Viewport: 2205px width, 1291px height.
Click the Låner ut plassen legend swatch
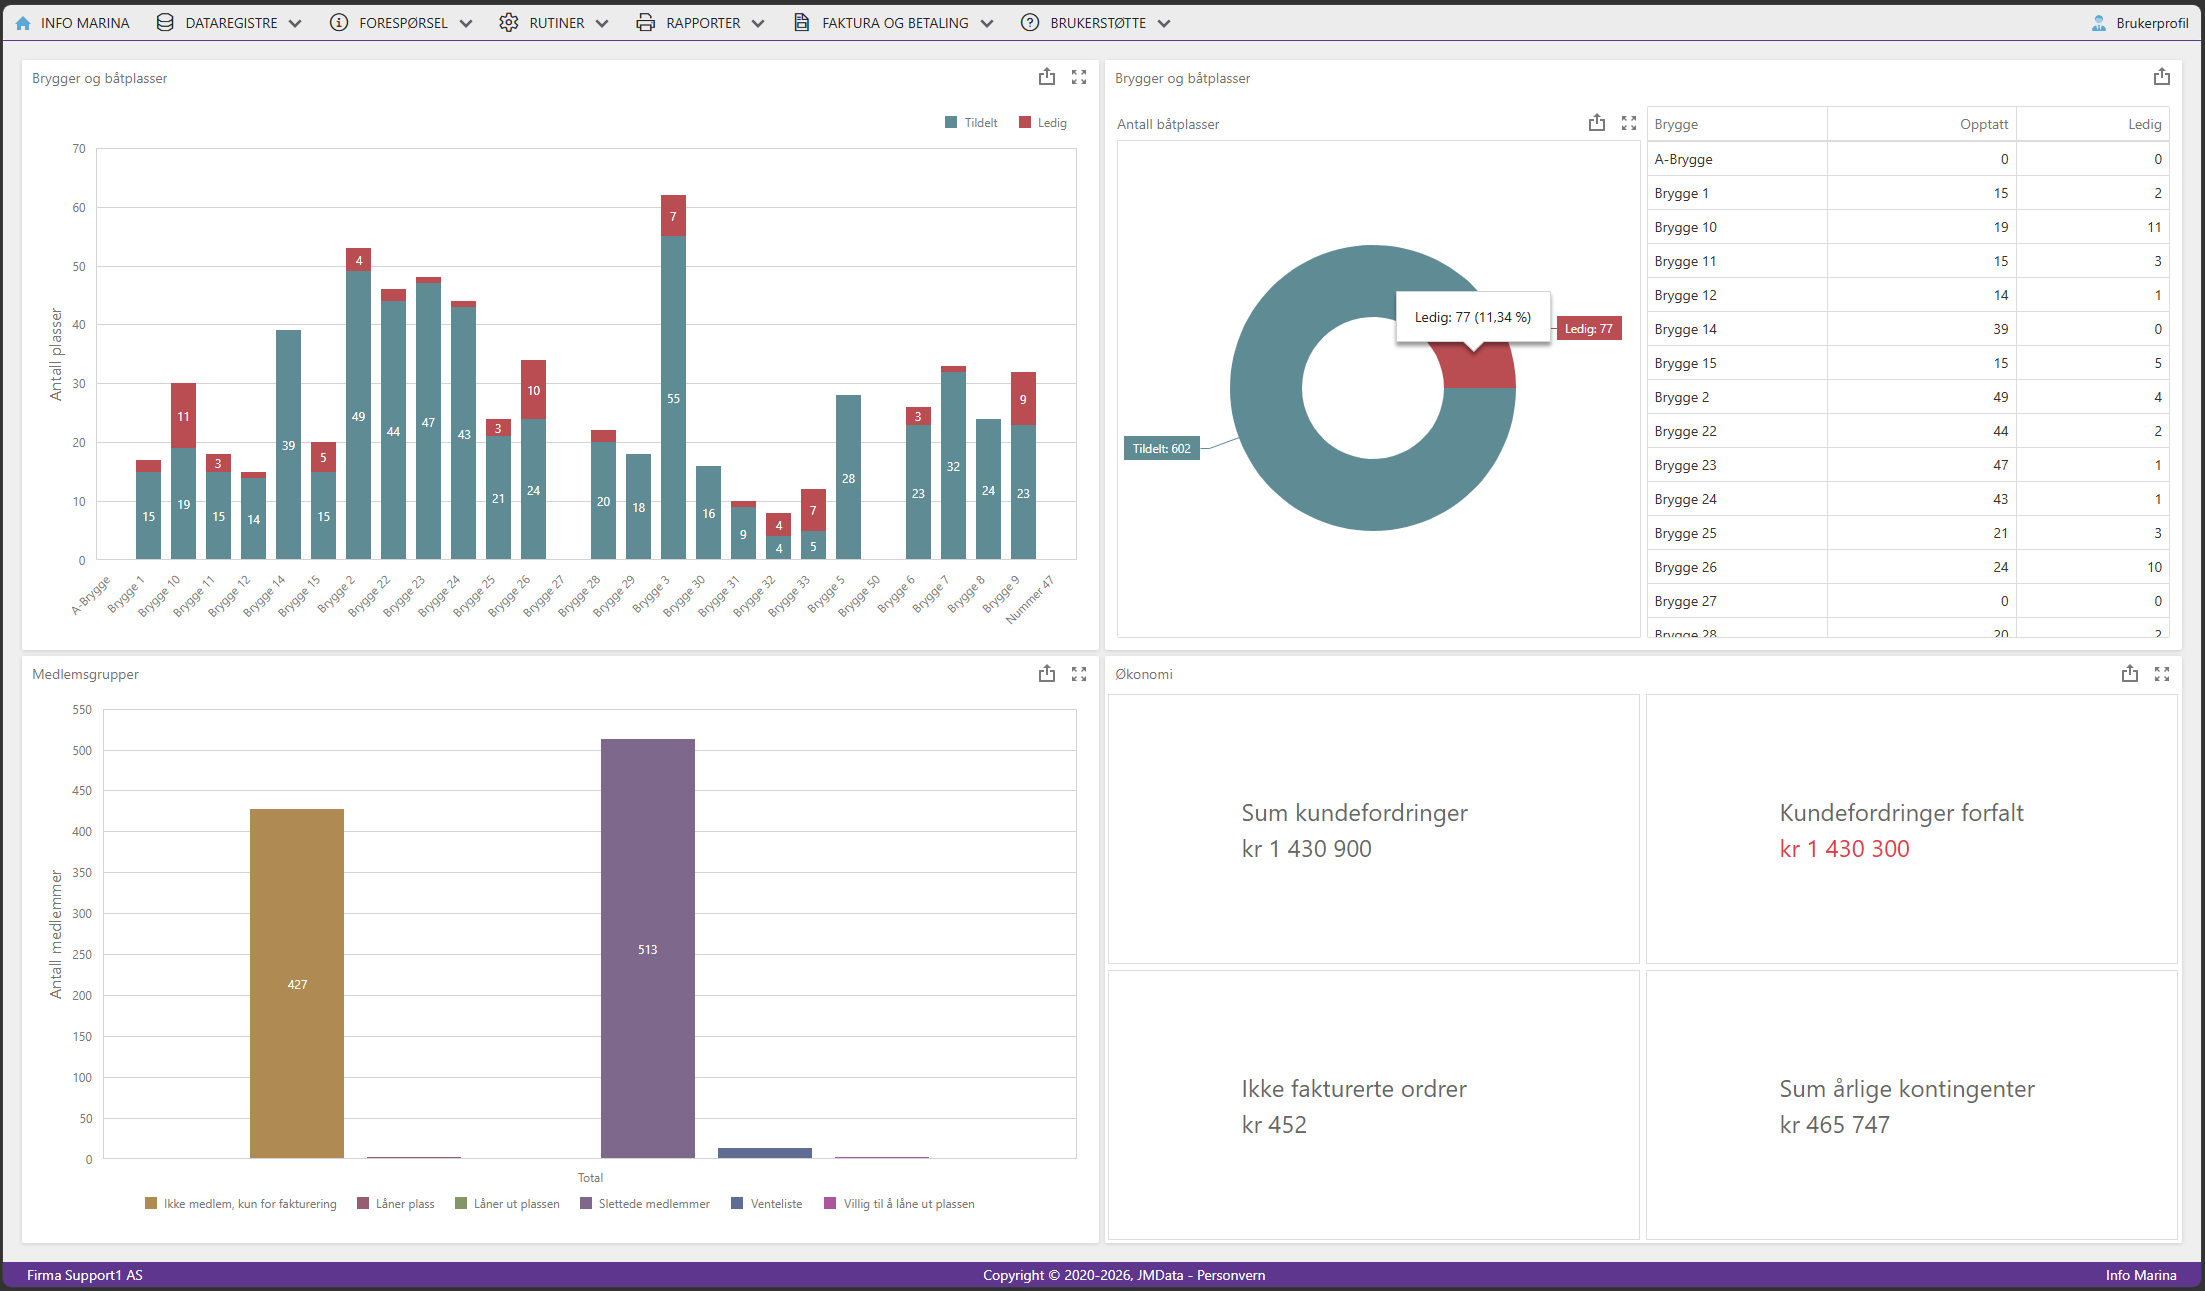point(461,1203)
